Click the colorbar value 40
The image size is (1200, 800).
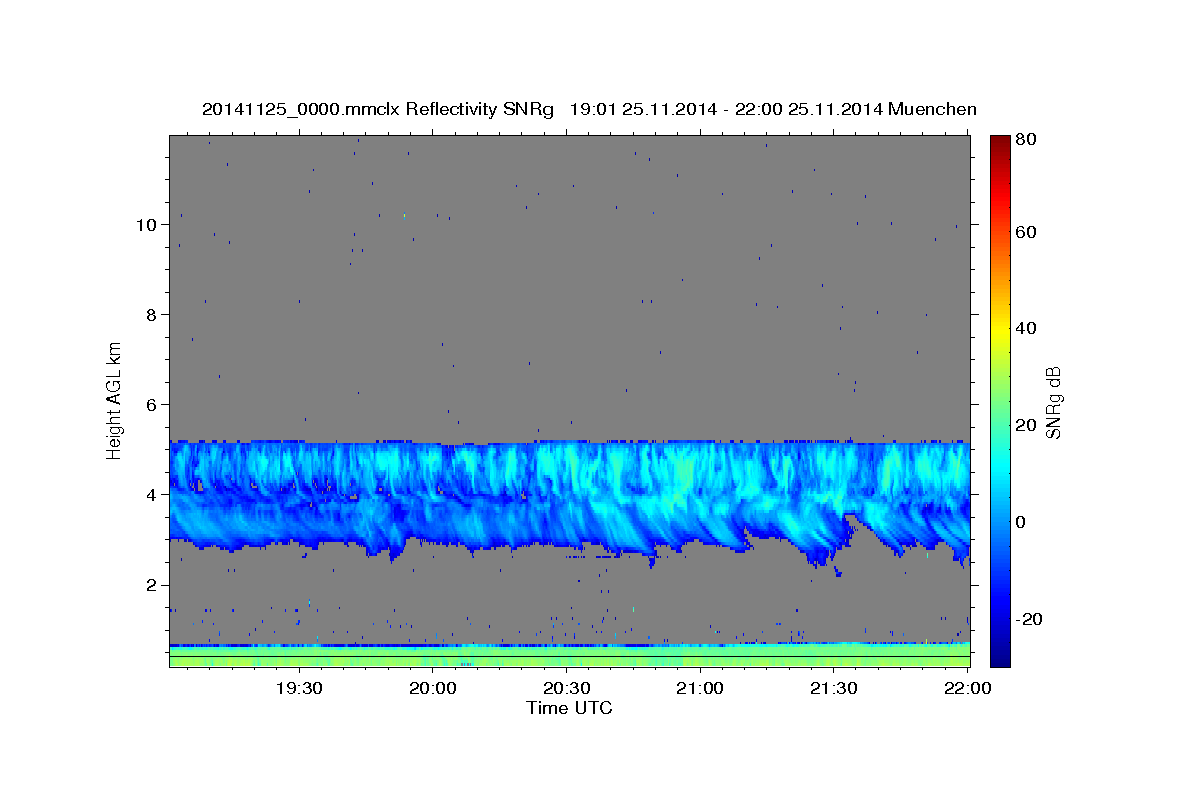[1025, 328]
